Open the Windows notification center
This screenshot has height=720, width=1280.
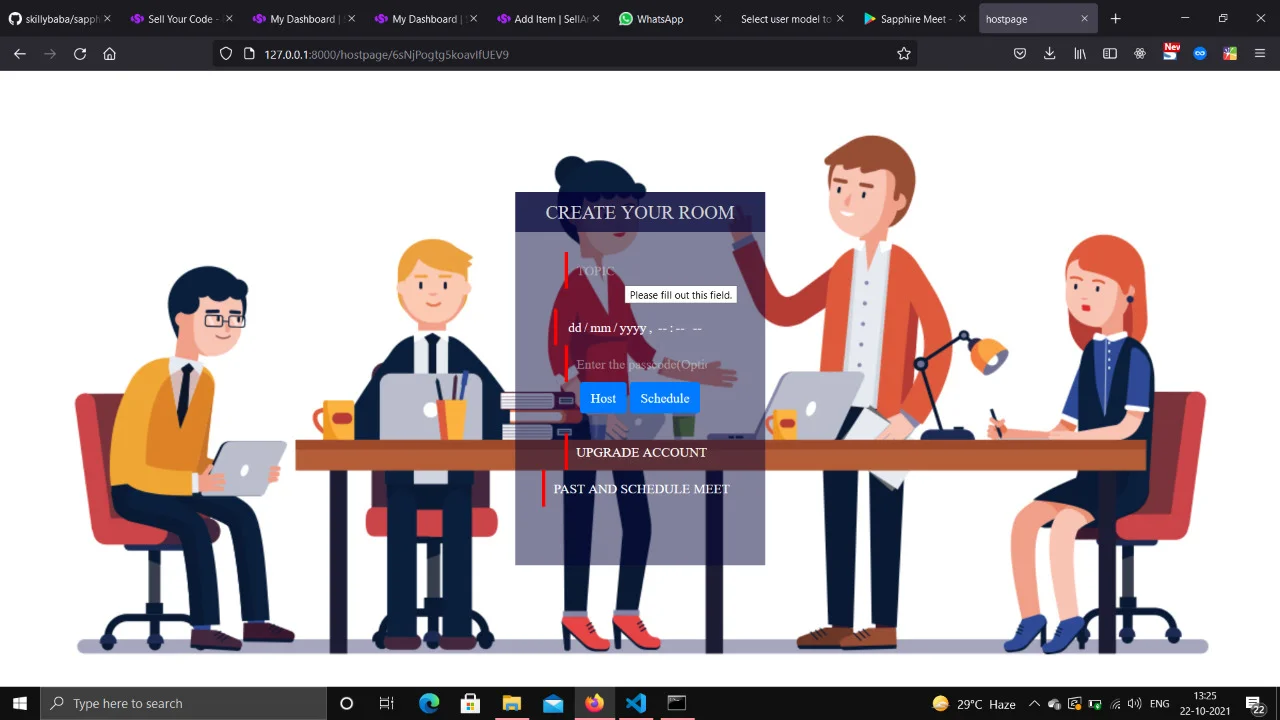[x=1255, y=704]
